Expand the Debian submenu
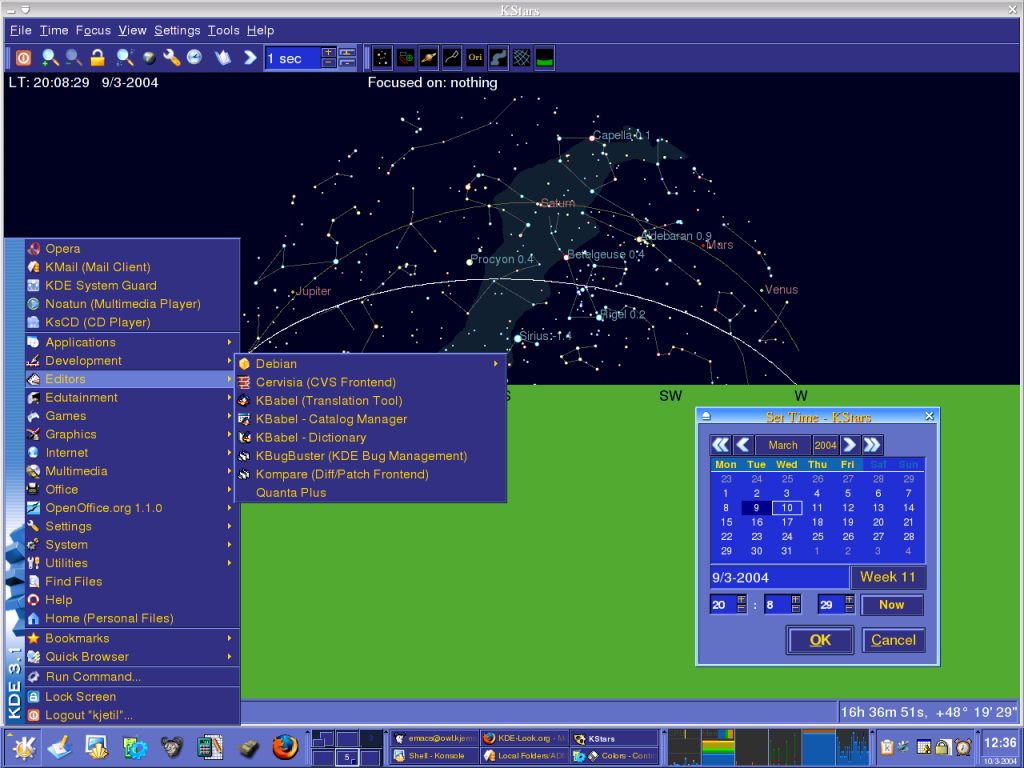Viewport: 1024px width, 768px height. (371, 364)
